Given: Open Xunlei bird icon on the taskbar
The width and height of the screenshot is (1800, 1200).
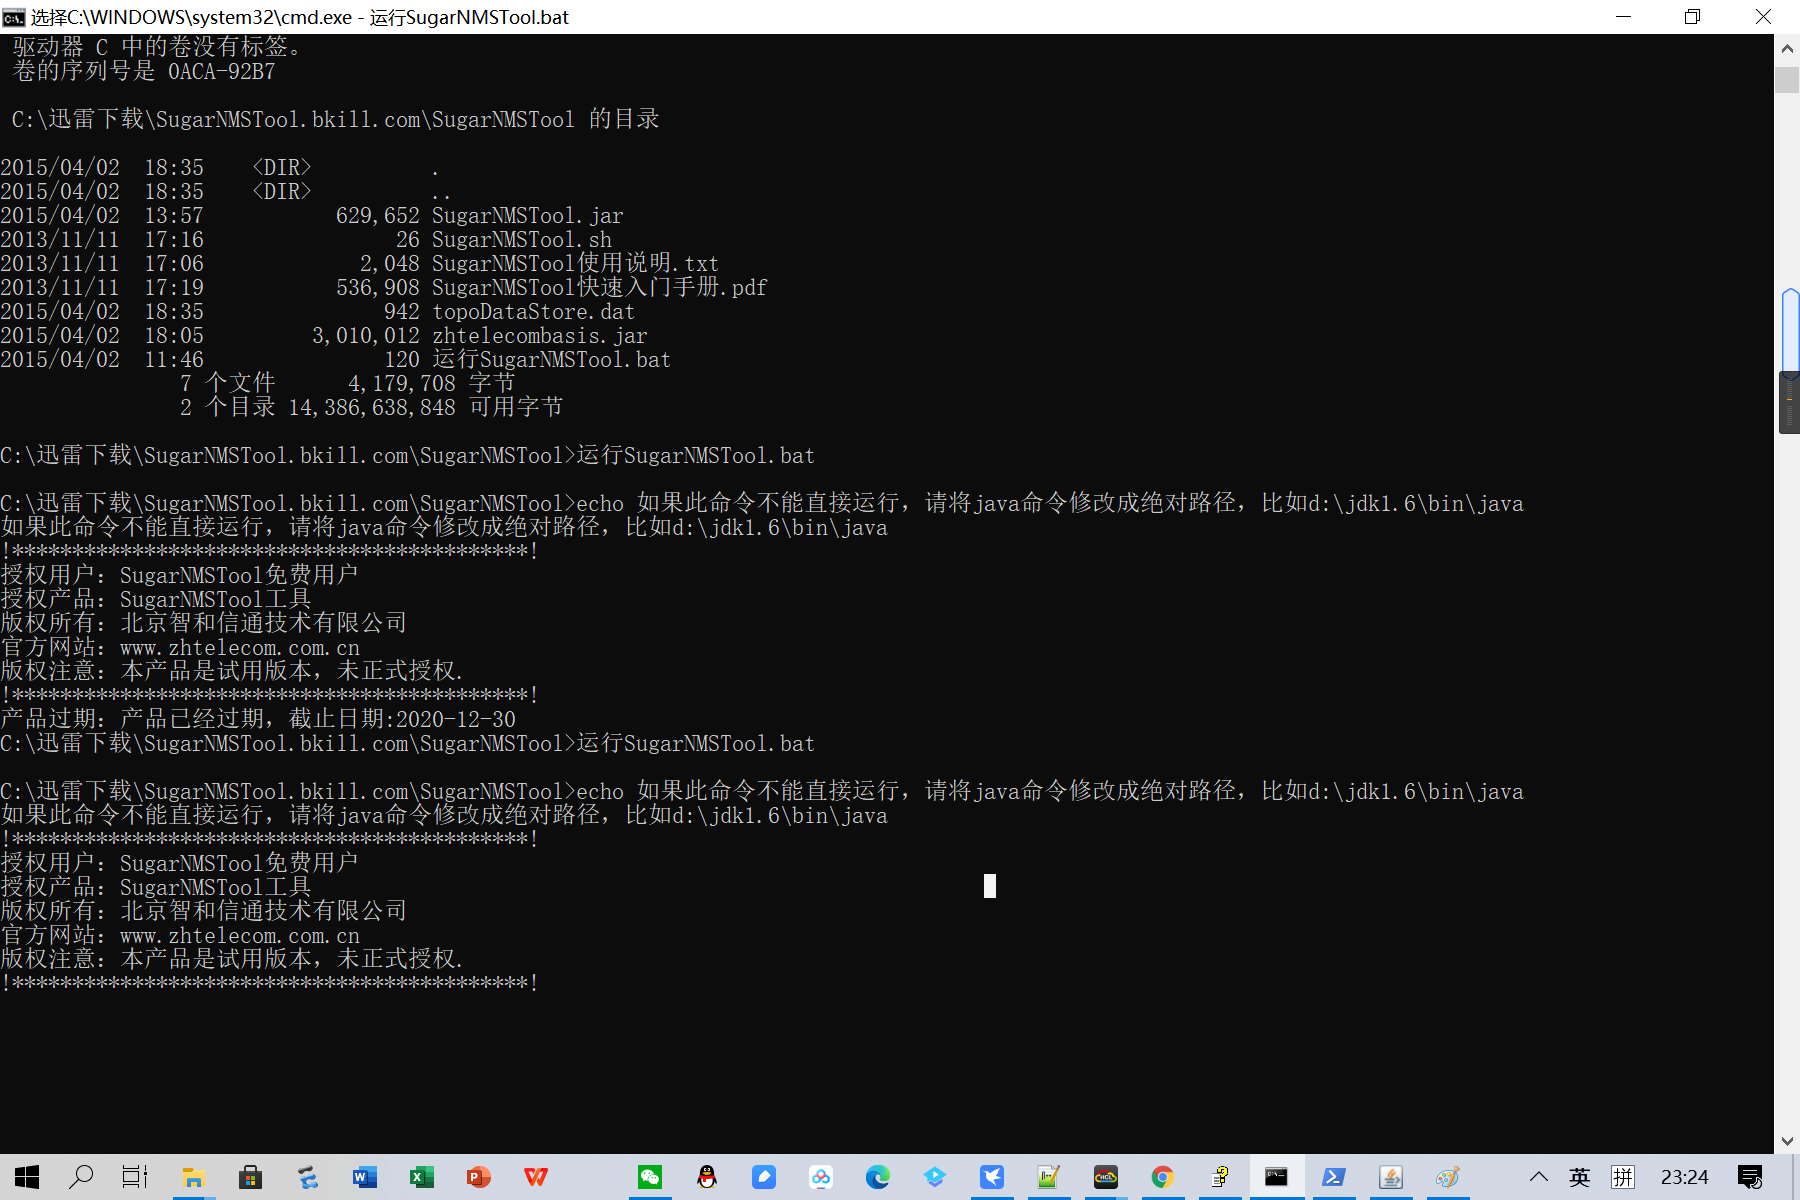Looking at the screenshot, I should tap(992, 1177).
